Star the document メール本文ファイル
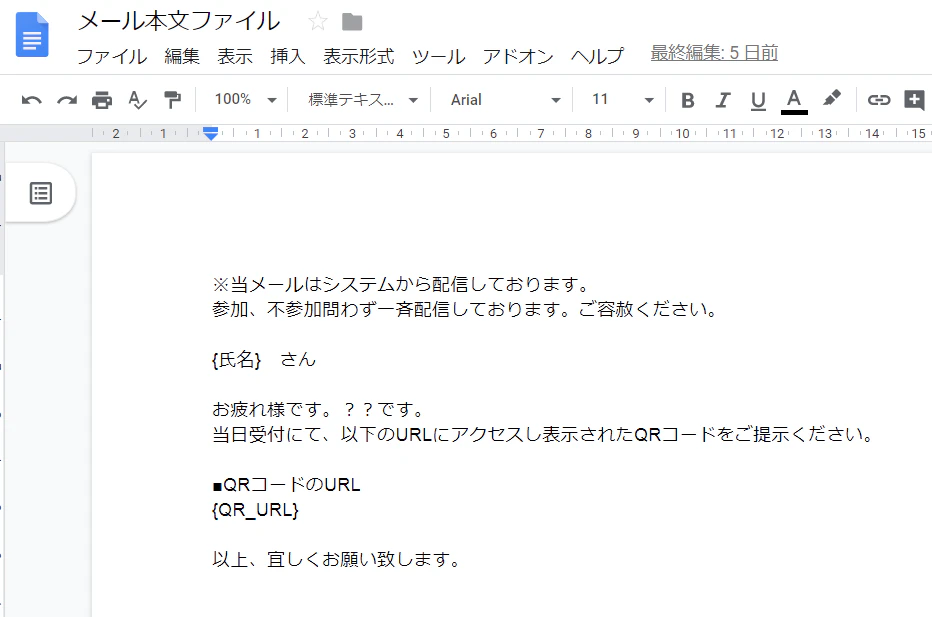The height and width of the screenshot is (617, 932). pos(318,22)
